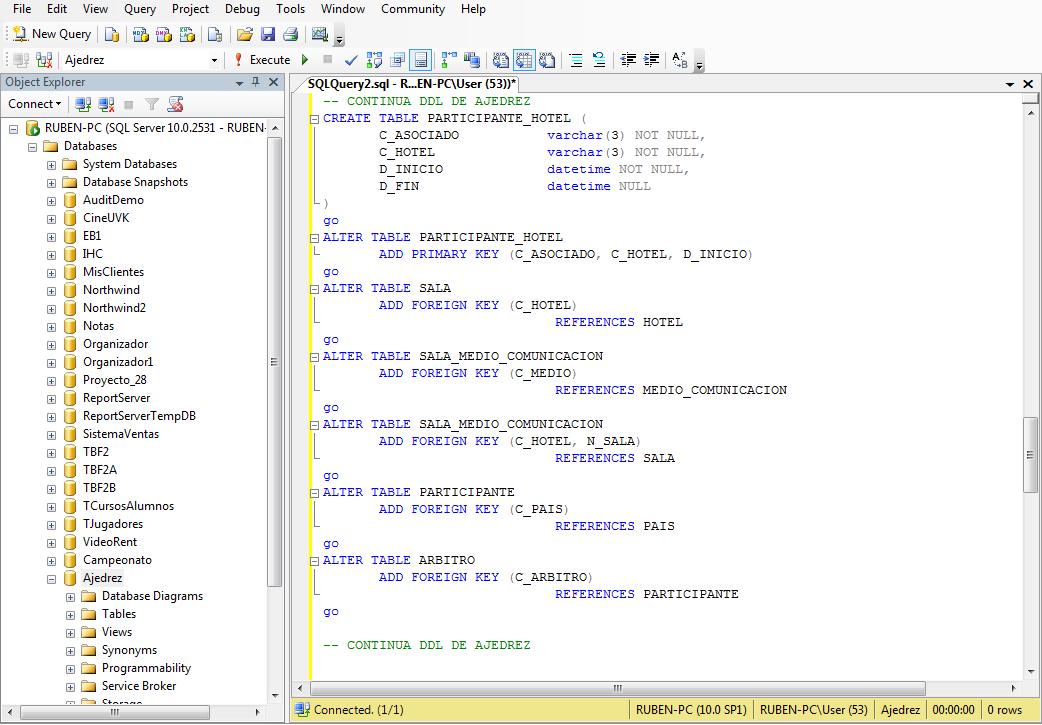Collapse the expanded Ajedrez database node
This screenshot has height=725, width=1042.
51,578
